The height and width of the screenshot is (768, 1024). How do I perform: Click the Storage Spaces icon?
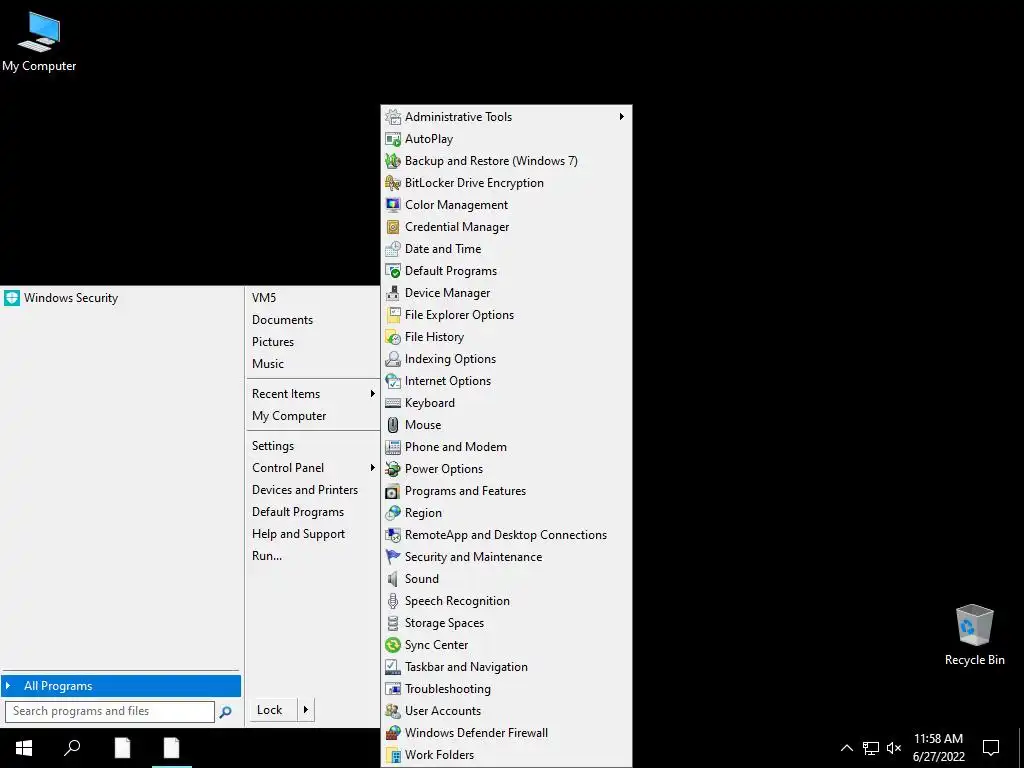pos(392,623)
